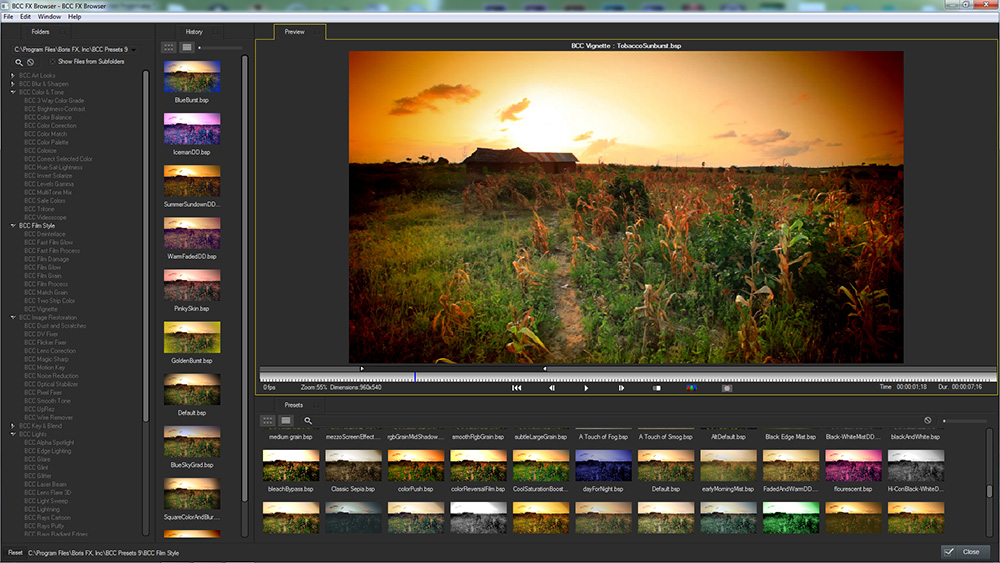
Task: Click the timeline in-point marker
Action: [362, 369]
